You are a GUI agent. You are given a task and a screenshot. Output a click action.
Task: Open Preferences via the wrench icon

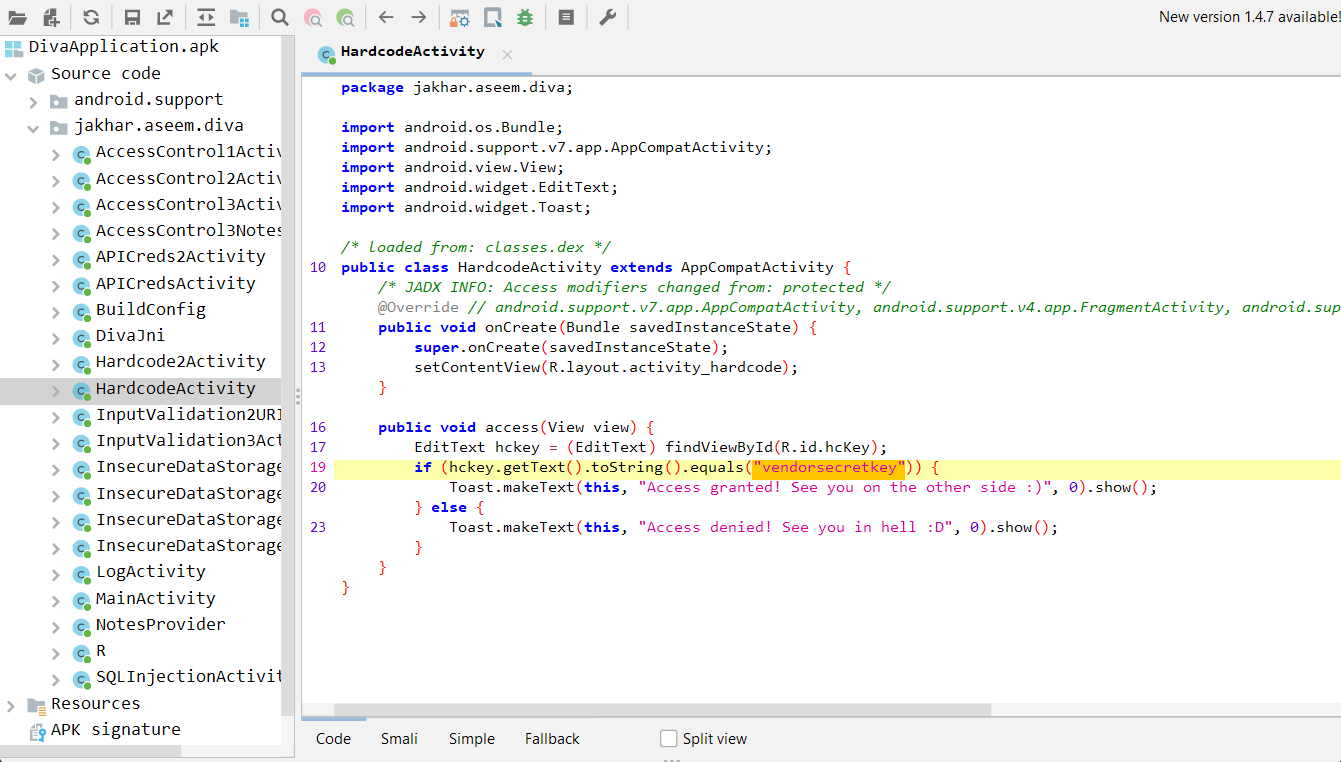(607, 17)
